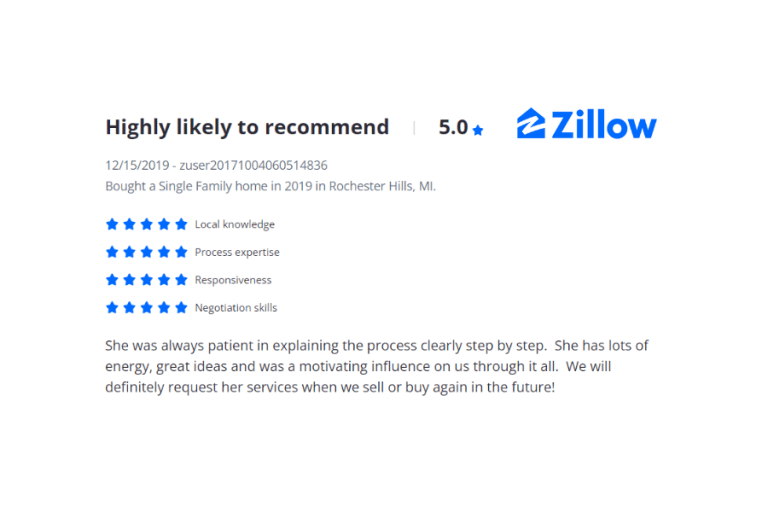Screen dimensions: 768x512
Task: Click the "Bought a Single Family home" line
Action: [270, 186]
